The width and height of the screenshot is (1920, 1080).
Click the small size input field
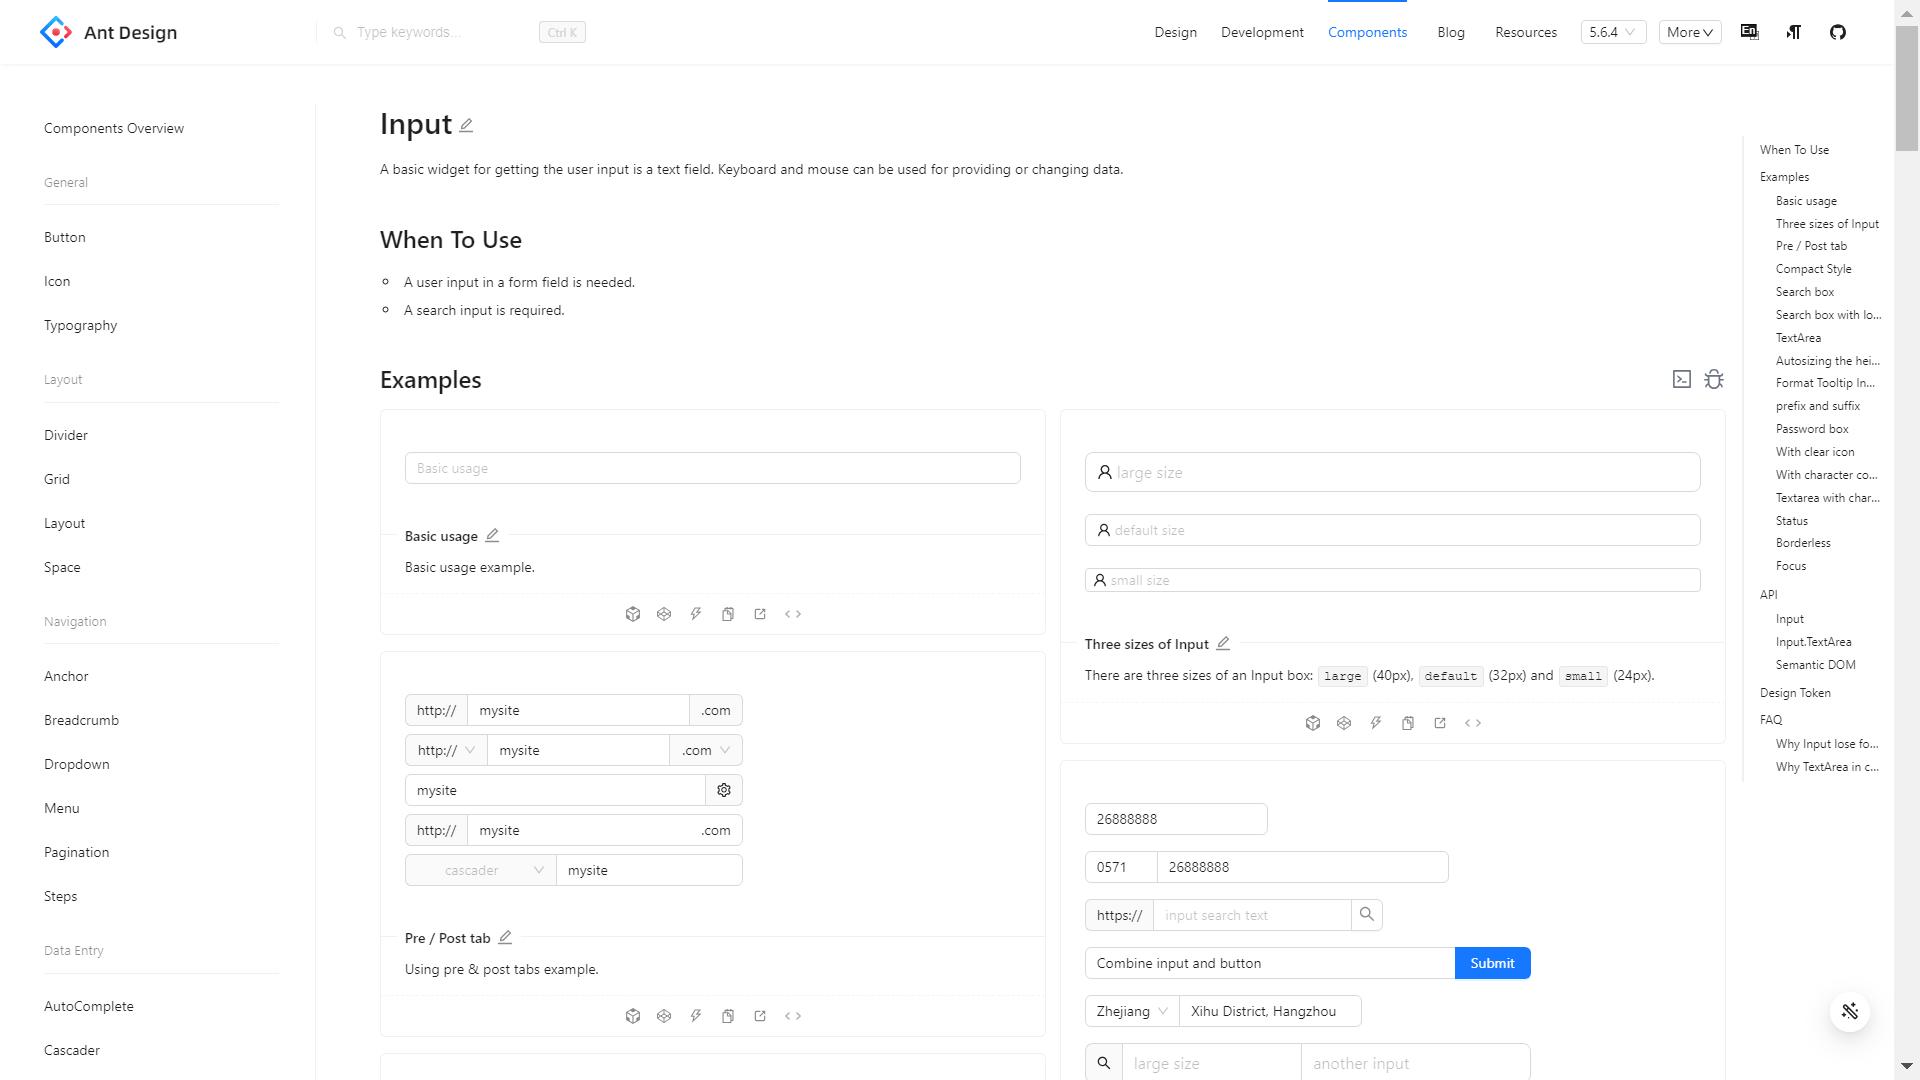click(1392, 580)
